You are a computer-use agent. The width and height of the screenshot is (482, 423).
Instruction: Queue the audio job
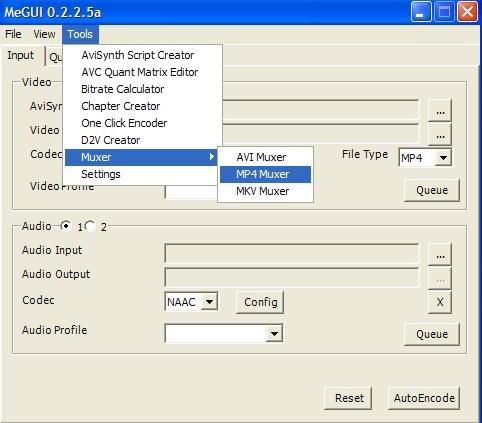432,334
